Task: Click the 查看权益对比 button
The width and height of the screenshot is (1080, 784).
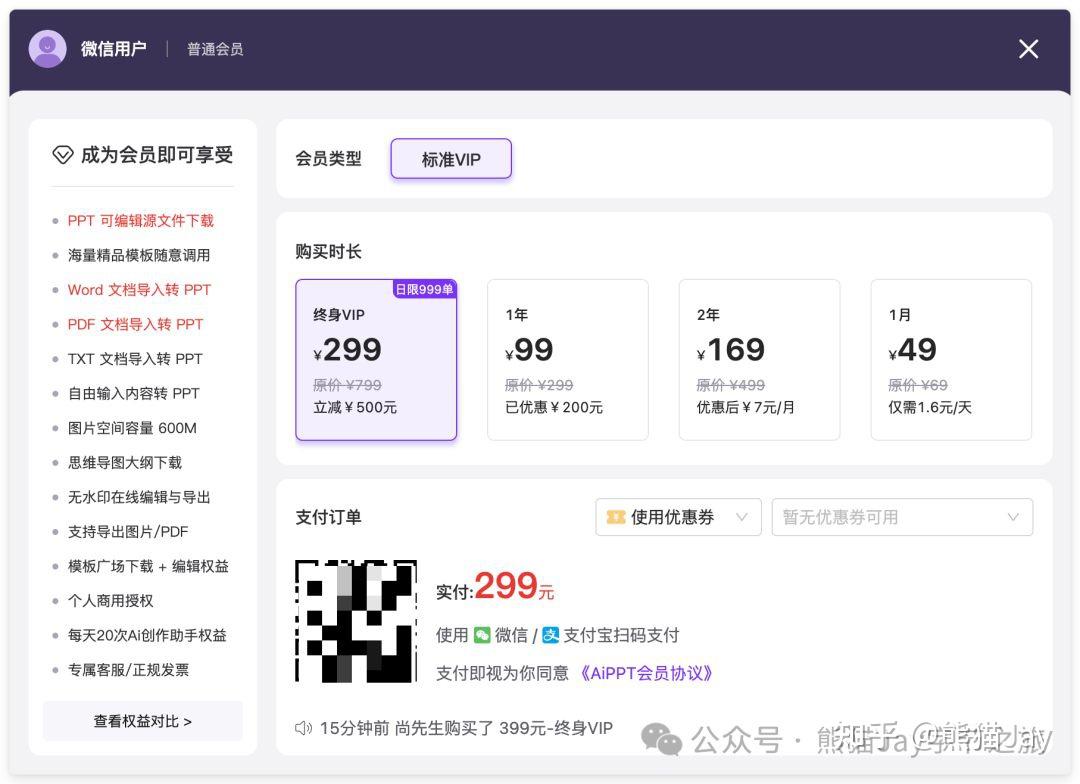Action: click(143, 721)
